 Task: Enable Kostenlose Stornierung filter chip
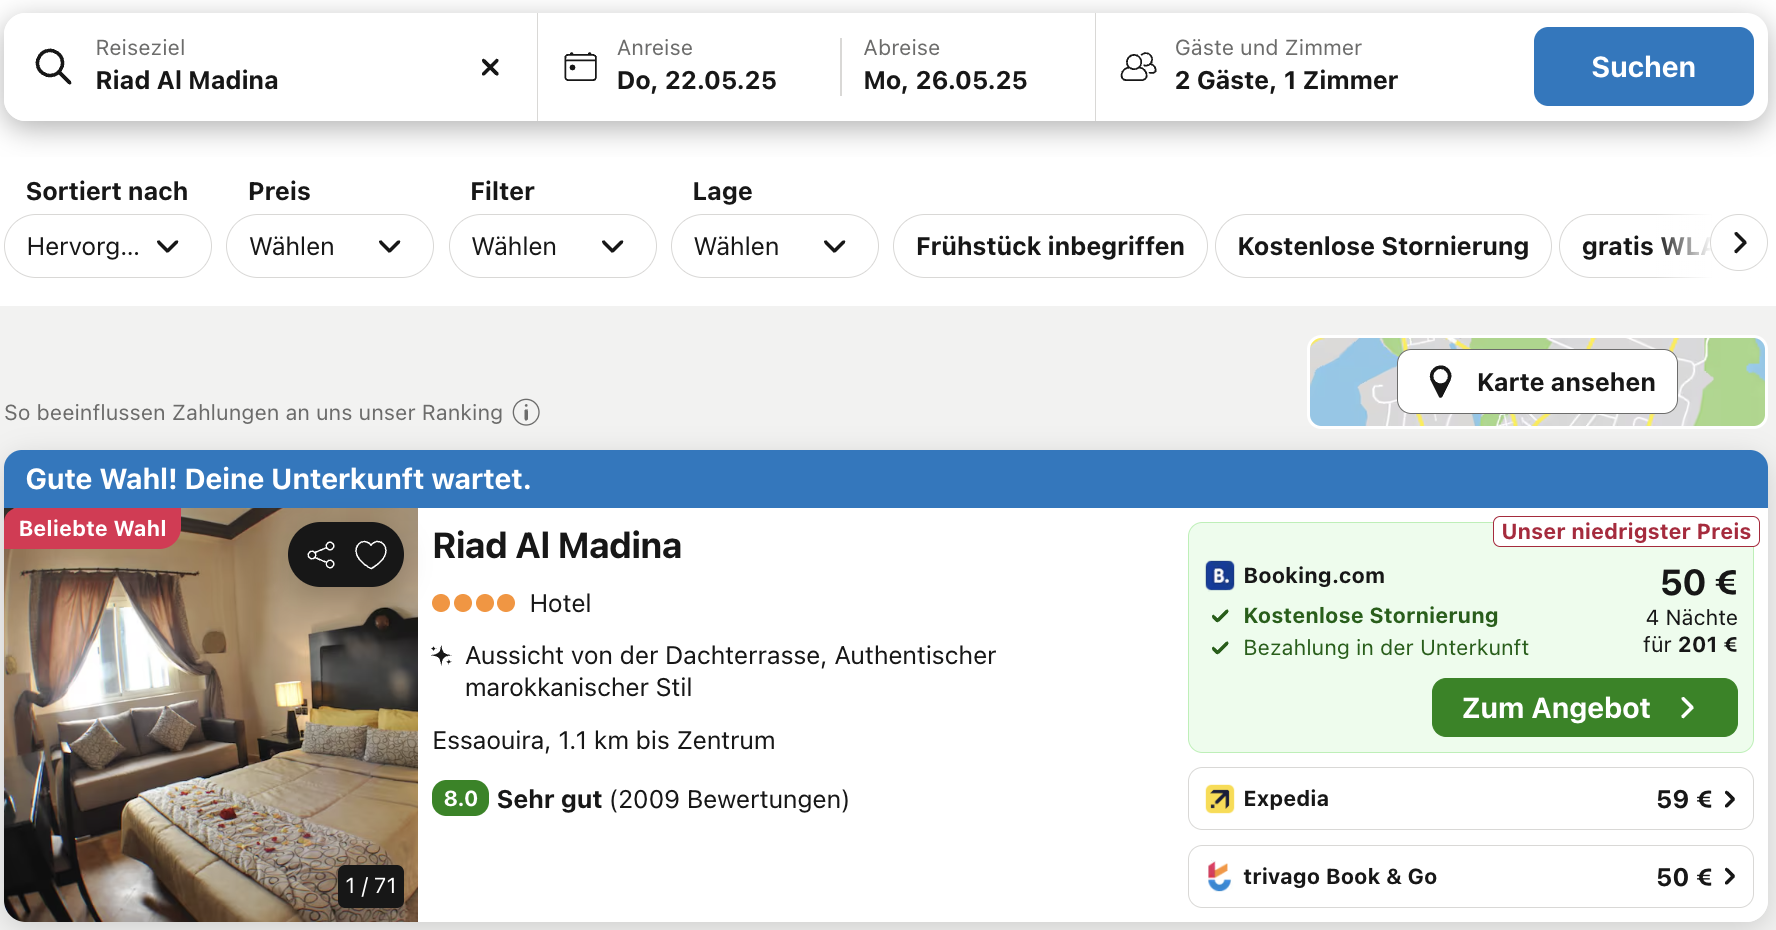1382,246
